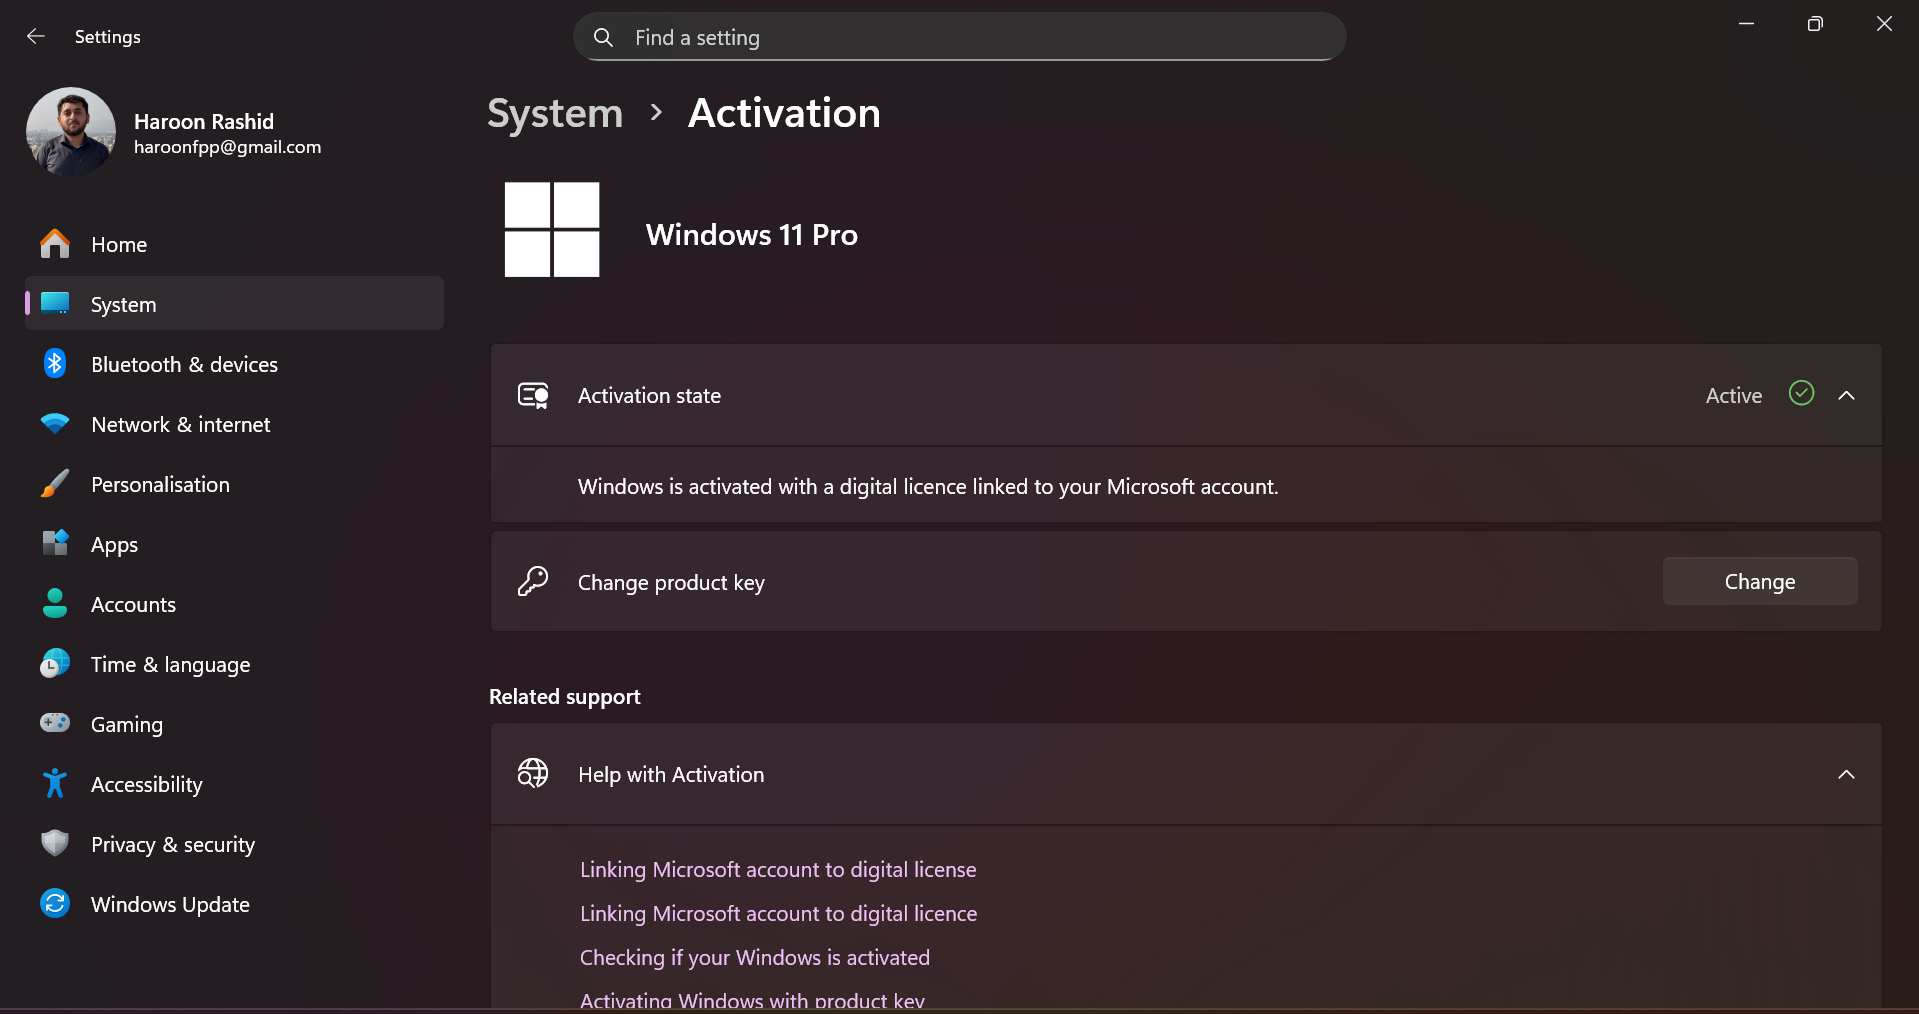Click the Windows Update sync icon
The image size is (1919, 1014).
pyautogui.click(x=55, y=904)
